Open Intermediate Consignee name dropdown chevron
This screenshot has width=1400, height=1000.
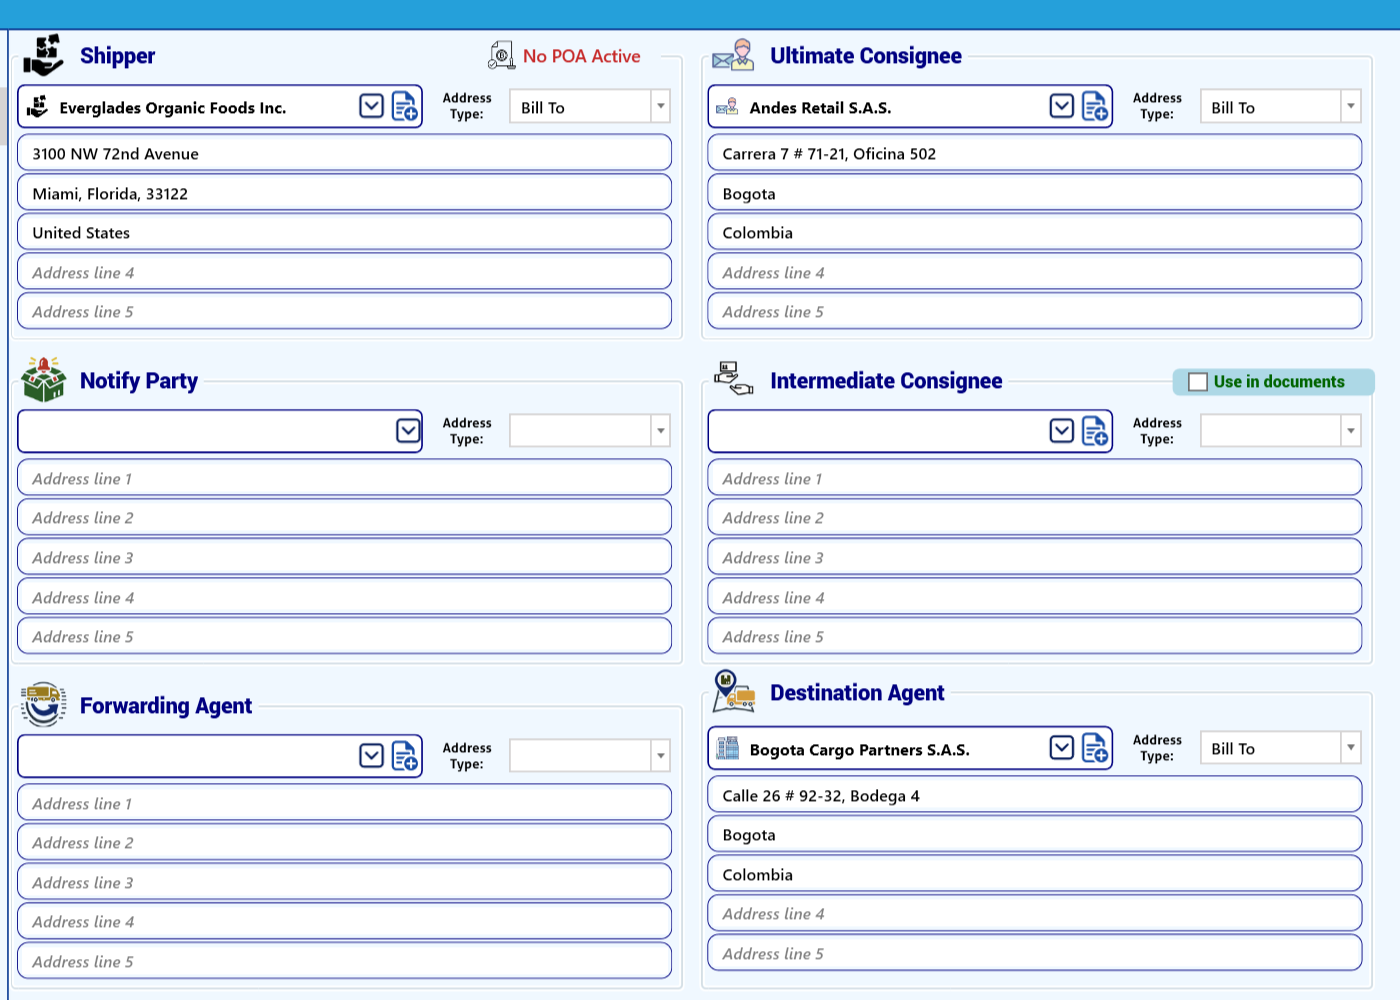(x=1062, y=431)
